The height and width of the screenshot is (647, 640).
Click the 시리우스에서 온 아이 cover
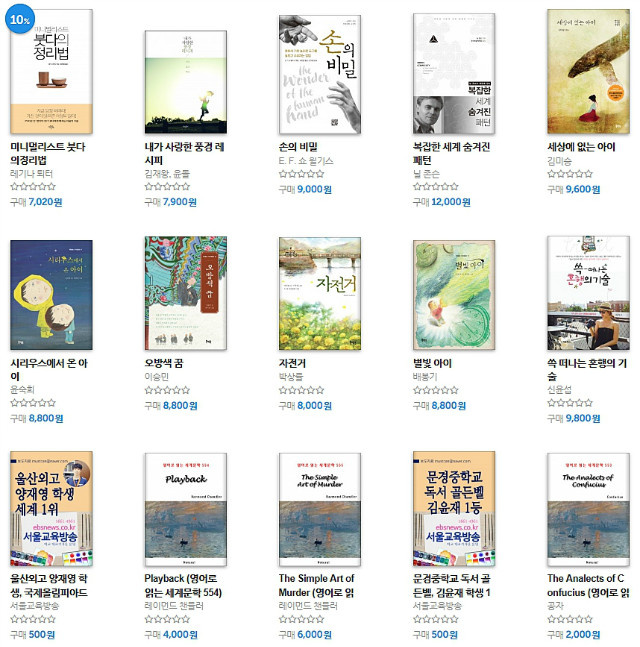pos(52,295)
